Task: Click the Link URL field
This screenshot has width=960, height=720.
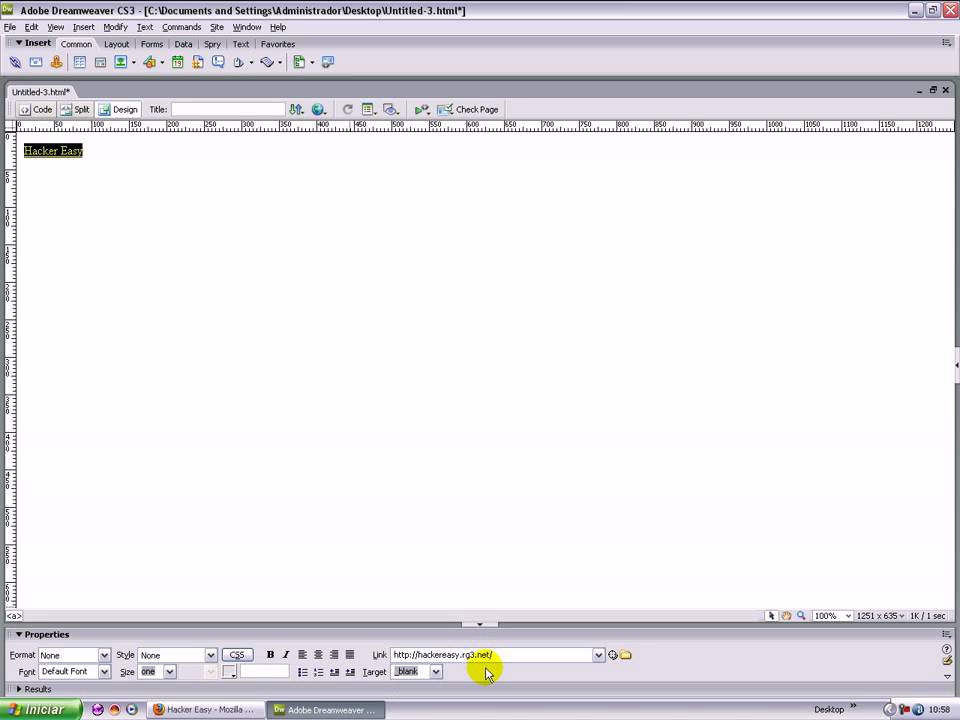Action: coord(491,655)
